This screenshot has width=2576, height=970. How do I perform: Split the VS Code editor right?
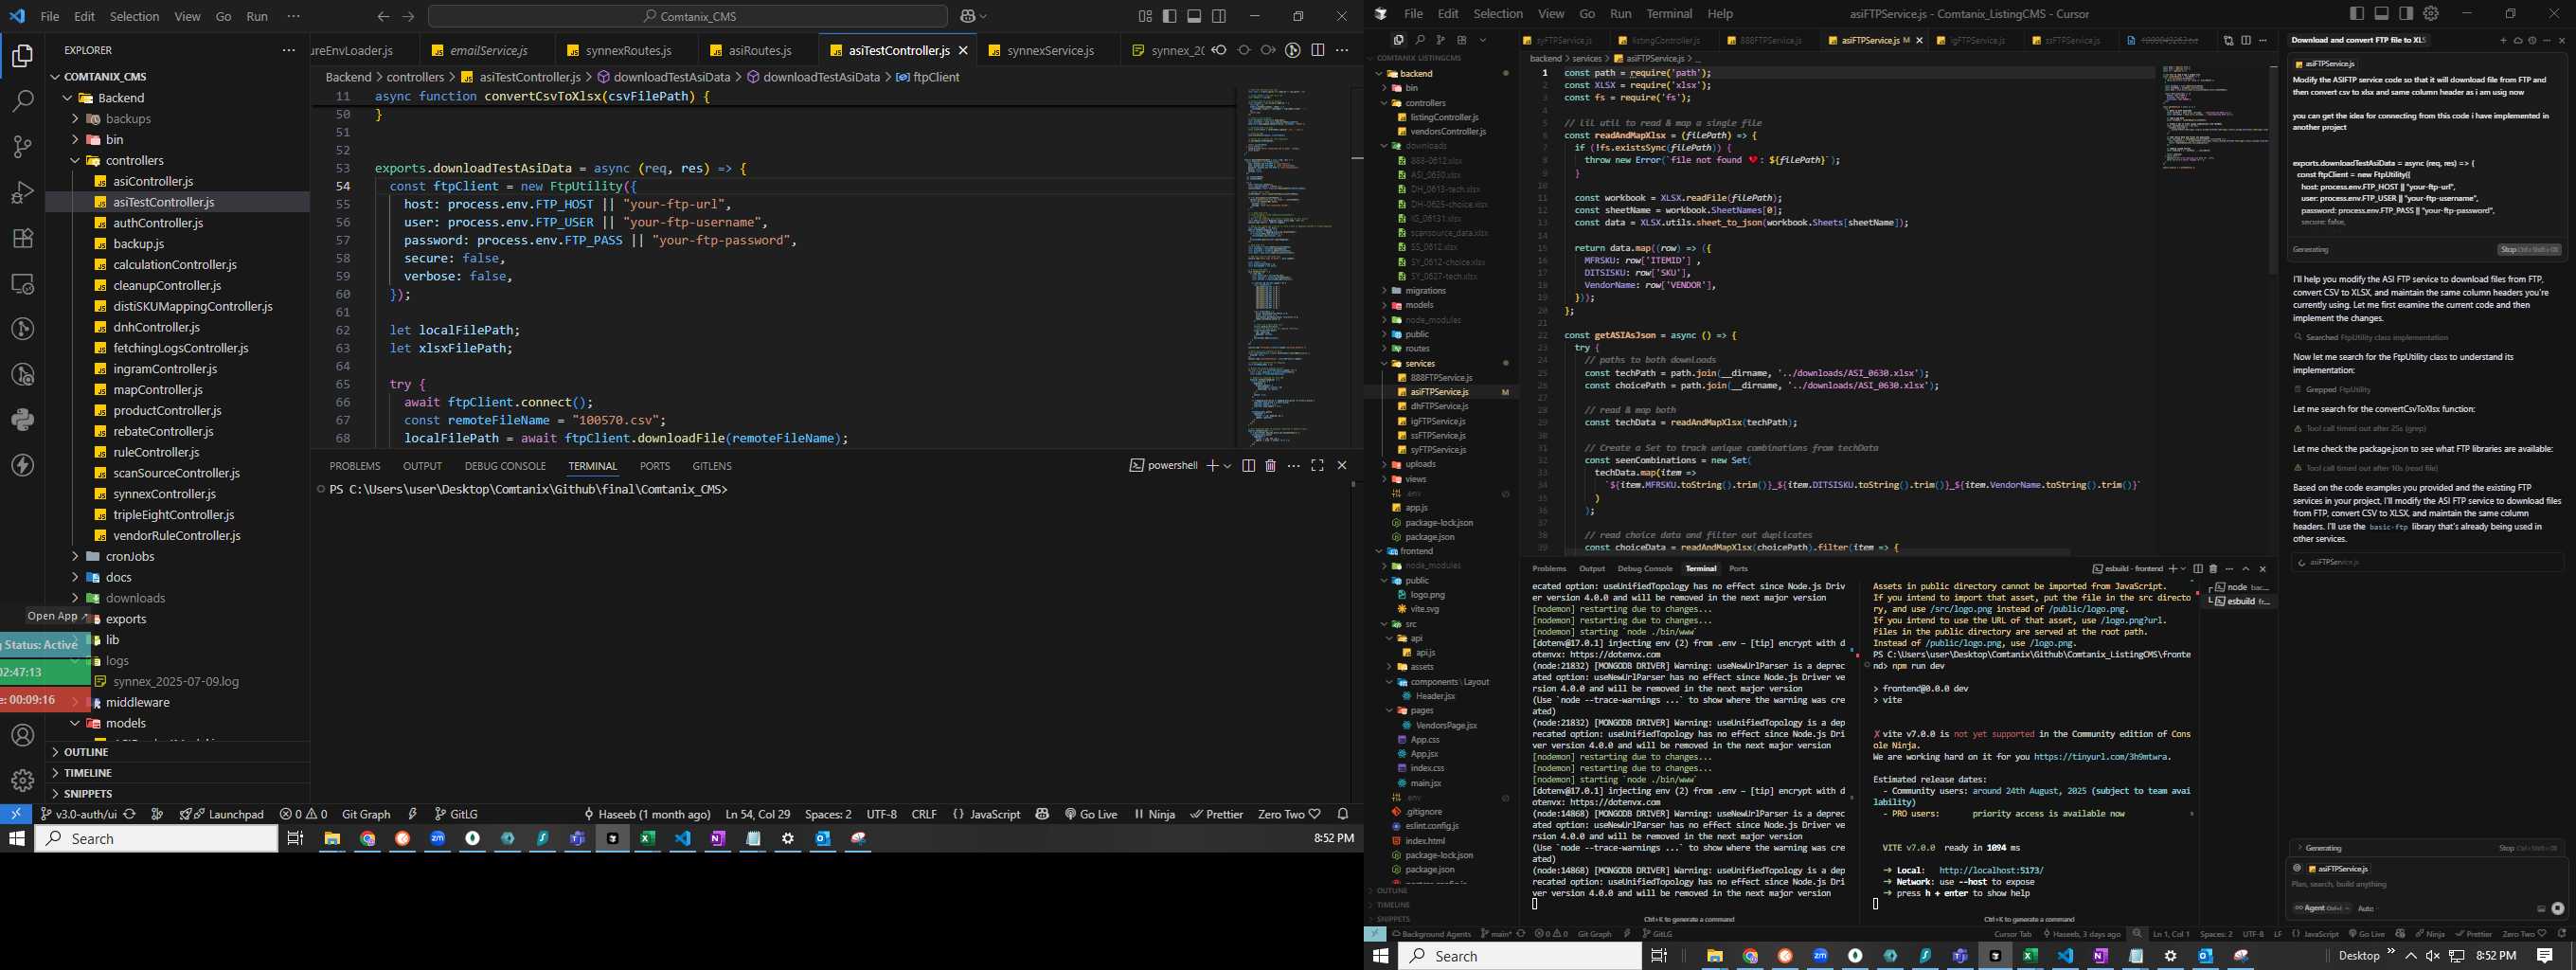[x=1318, y=50]
